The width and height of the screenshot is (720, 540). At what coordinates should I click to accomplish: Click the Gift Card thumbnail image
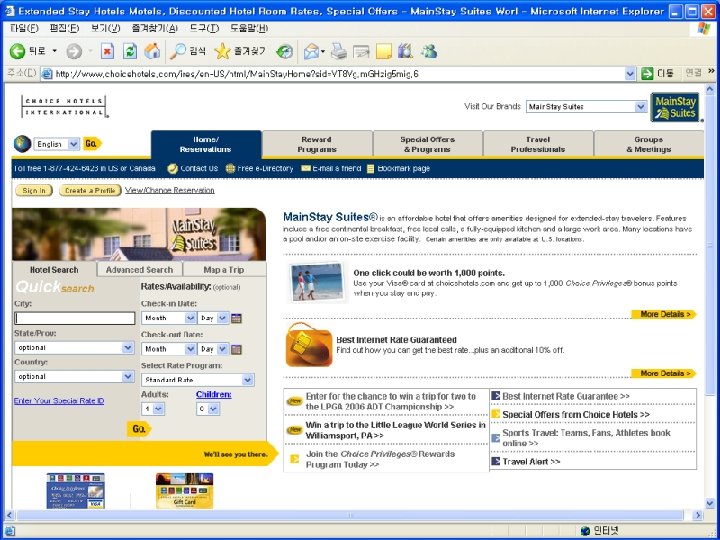coord(185,491)
